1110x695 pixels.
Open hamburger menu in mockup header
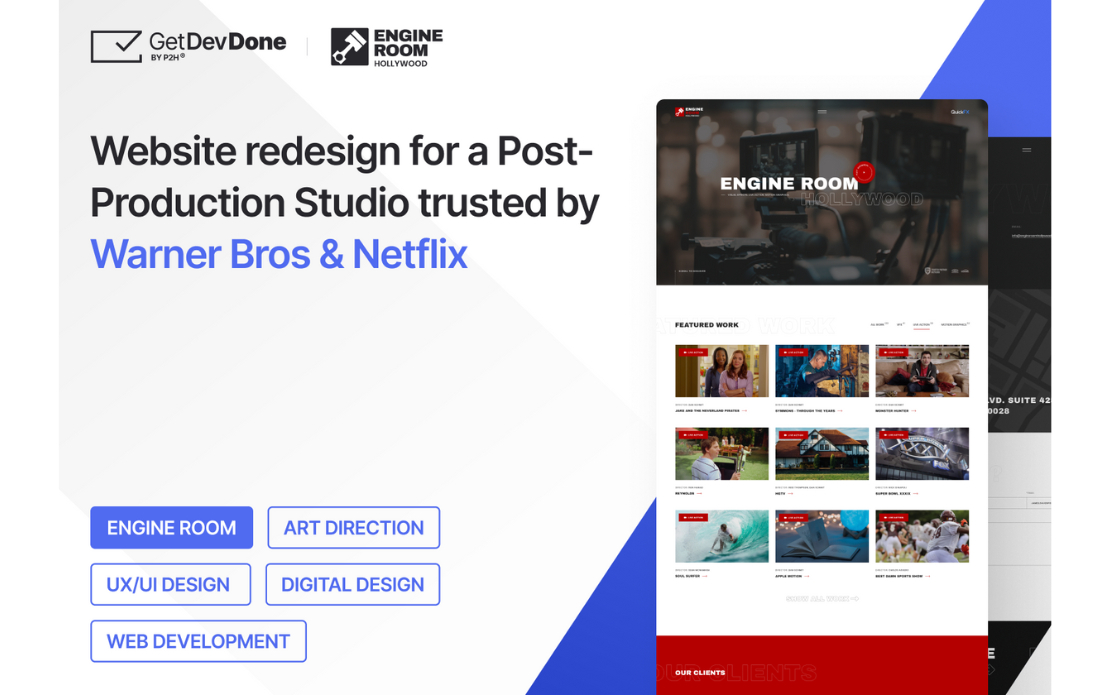822,112
